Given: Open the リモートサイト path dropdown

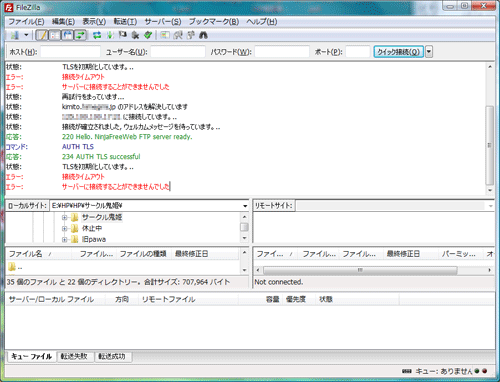Looking at the screenshot, I should [x=490, y=206].
